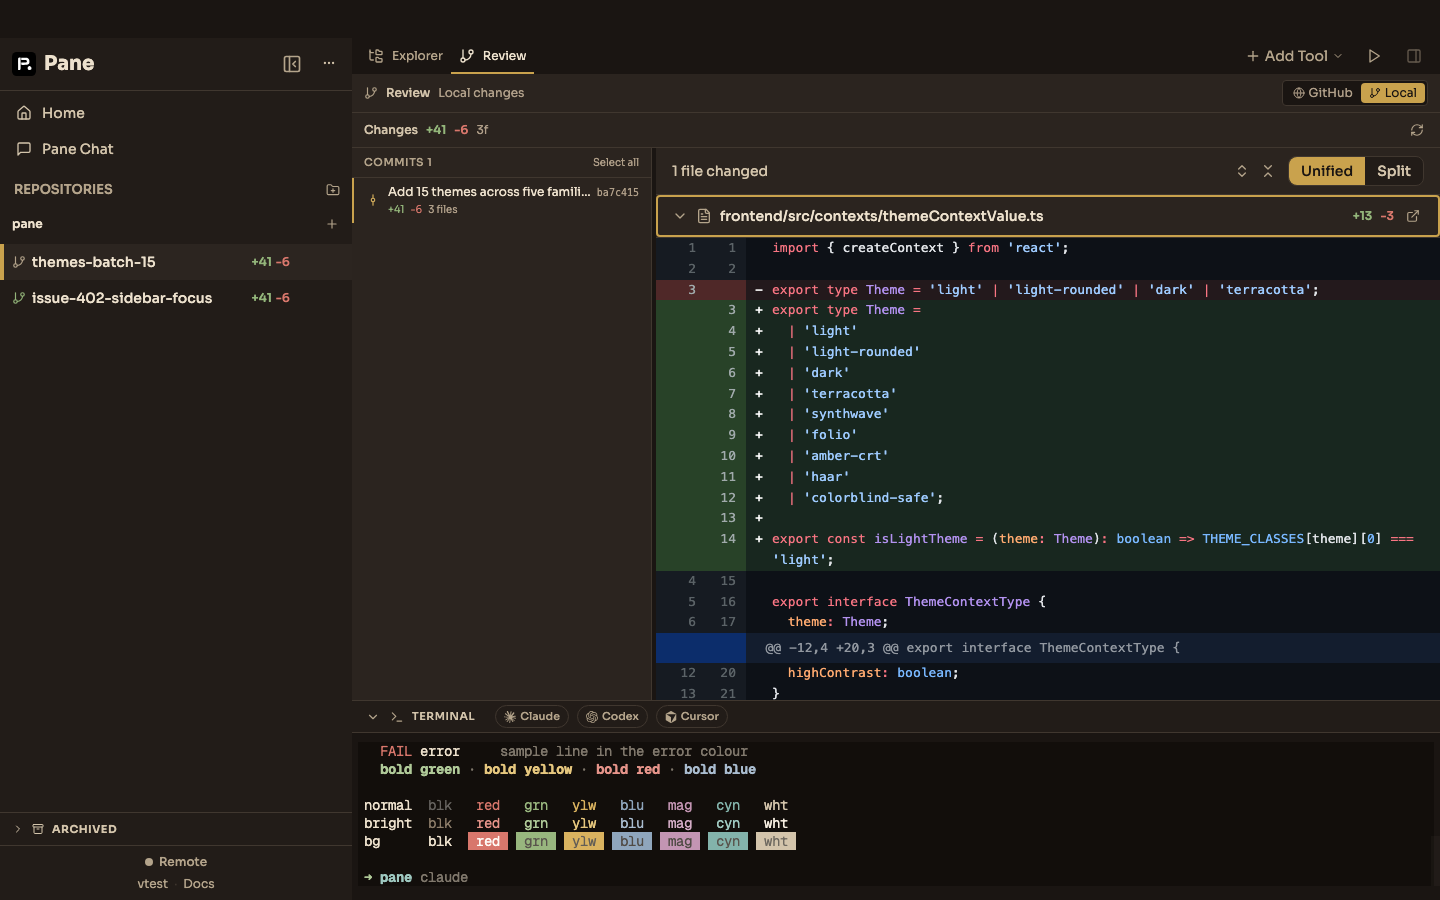Screen dimensions: 1440x900
Task: Refresh the changes list
Action: point(1417,130)
